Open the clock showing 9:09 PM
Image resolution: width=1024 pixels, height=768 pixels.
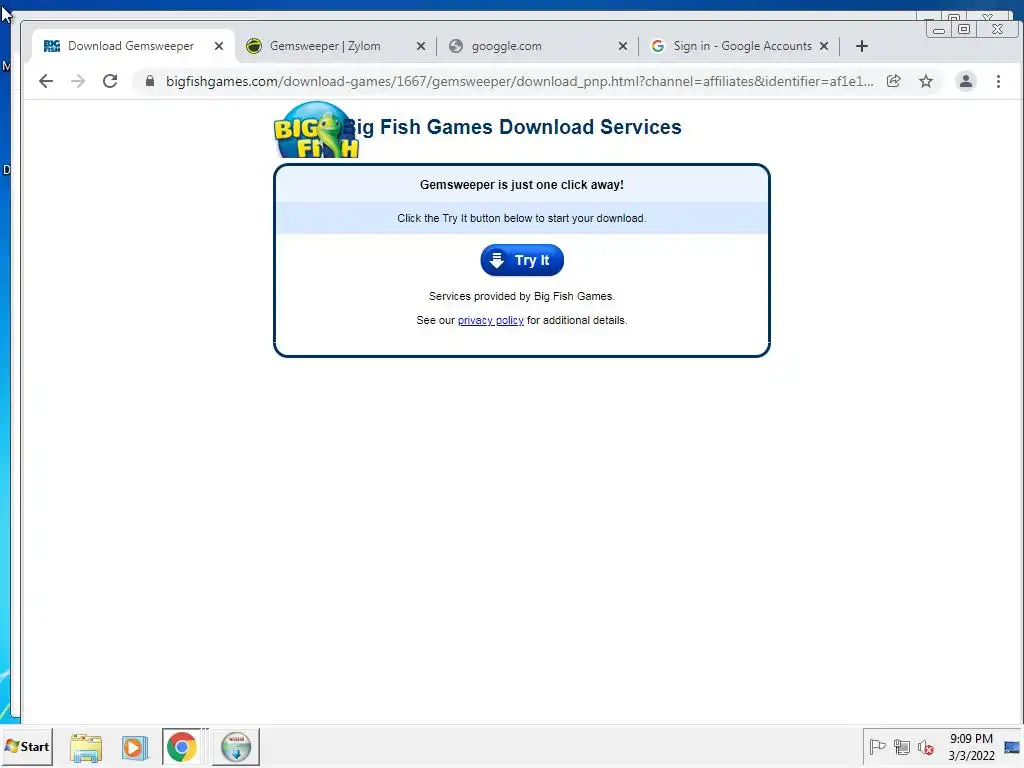[x=971, y=746]
